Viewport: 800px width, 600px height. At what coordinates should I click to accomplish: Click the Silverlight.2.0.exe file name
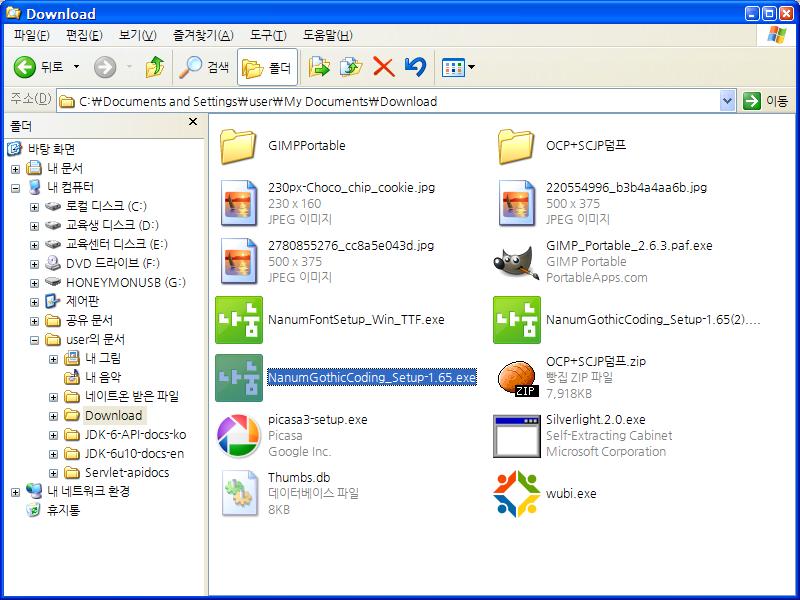595,419
